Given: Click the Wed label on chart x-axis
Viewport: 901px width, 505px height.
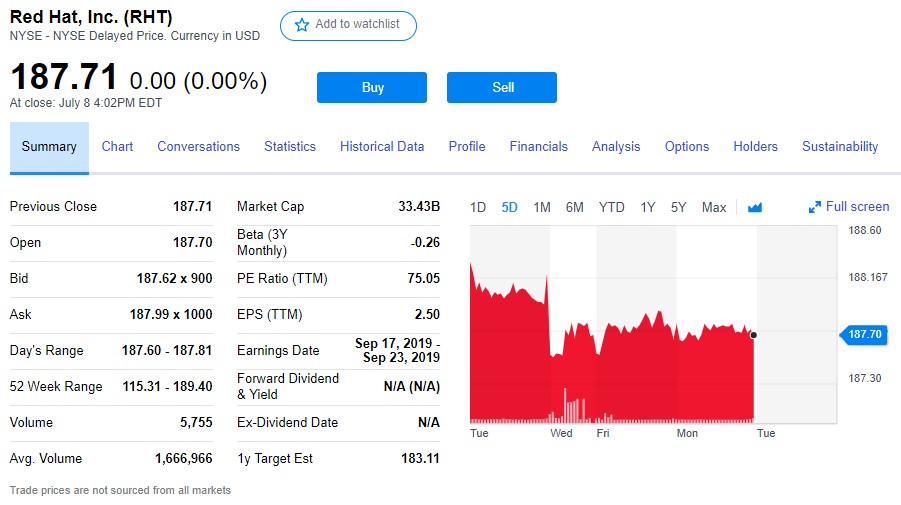Looking at the screenshot, I should [x=561, y=433].
